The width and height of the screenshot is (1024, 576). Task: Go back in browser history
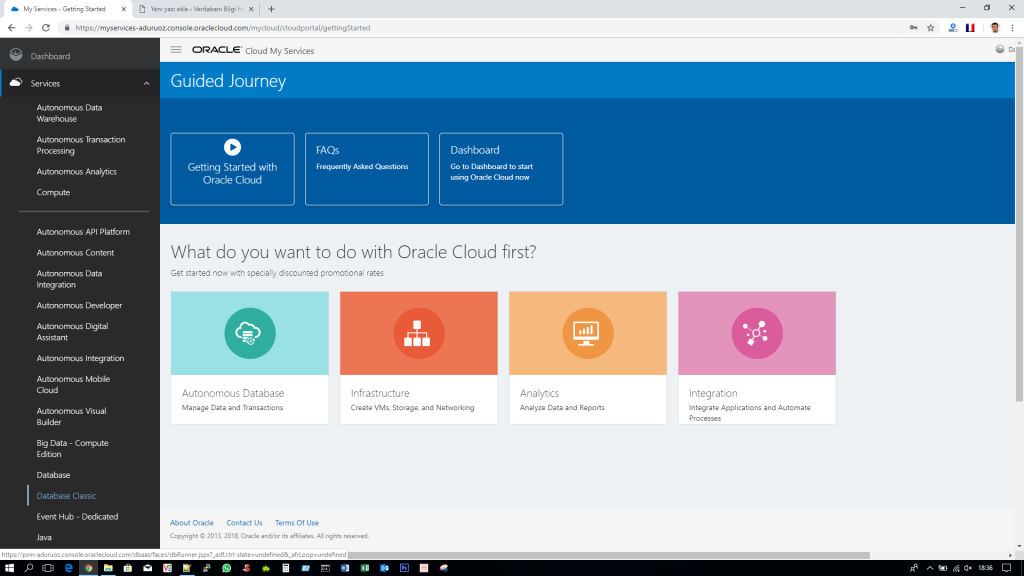(11, 28)
